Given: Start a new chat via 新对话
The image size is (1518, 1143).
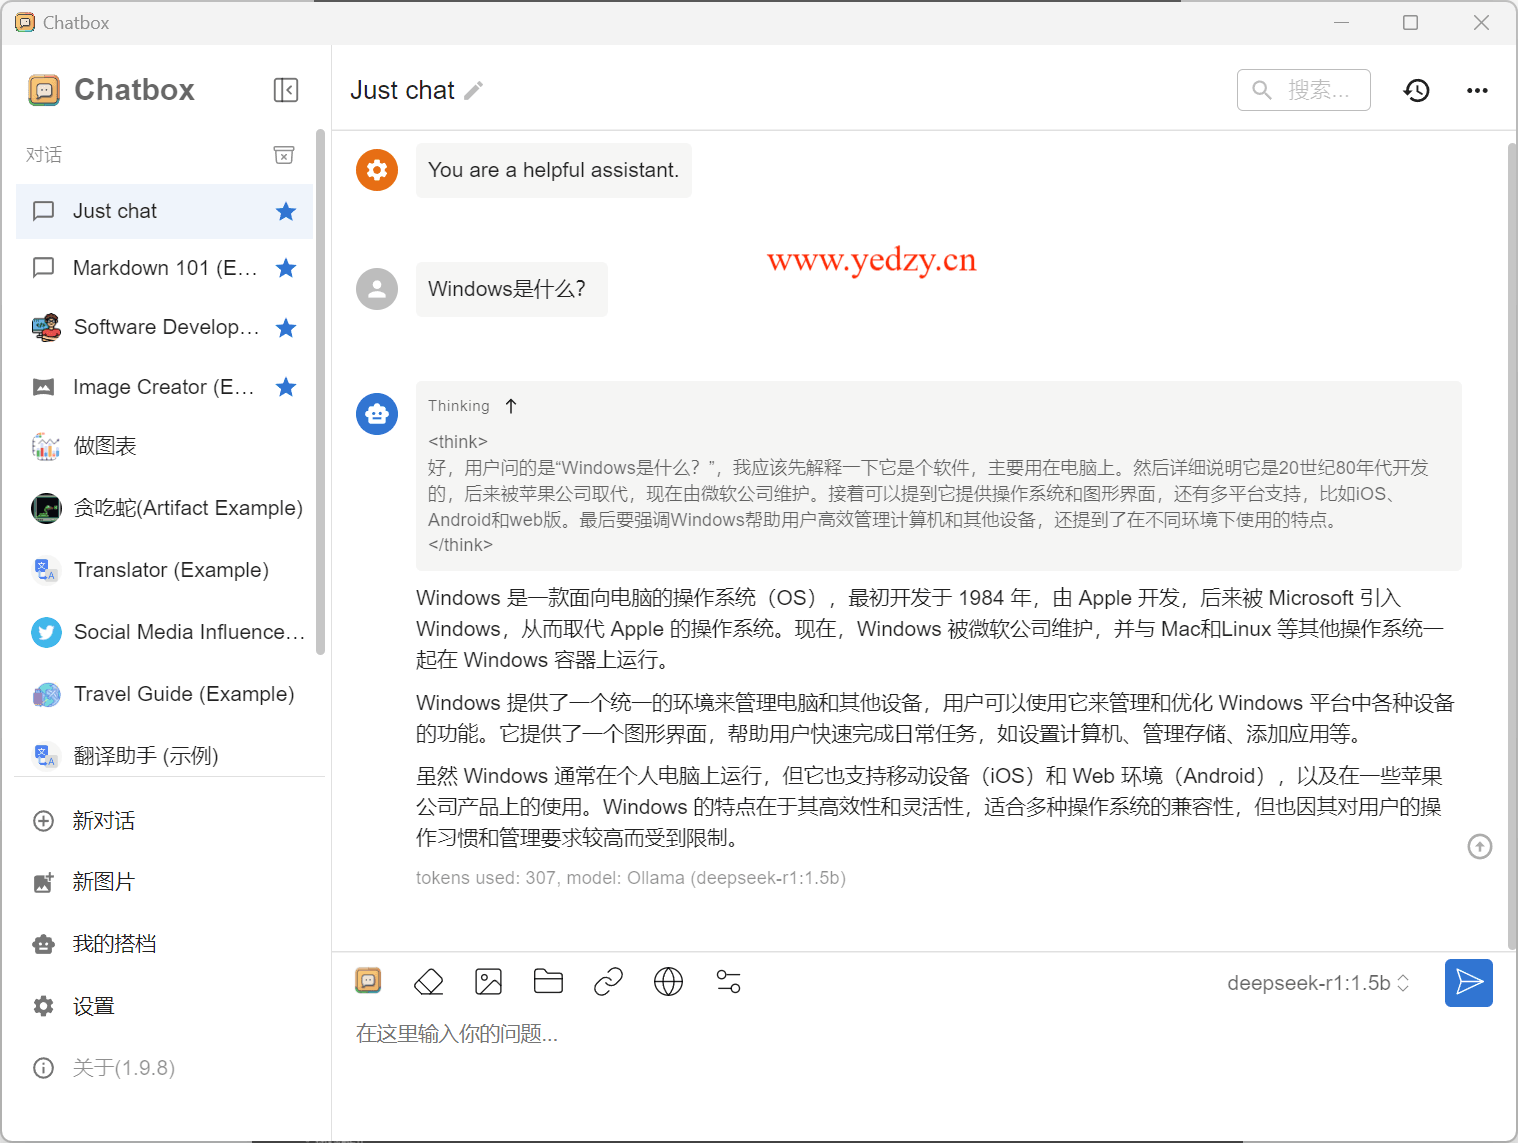Looking at the screenshot, I should 164,821.
